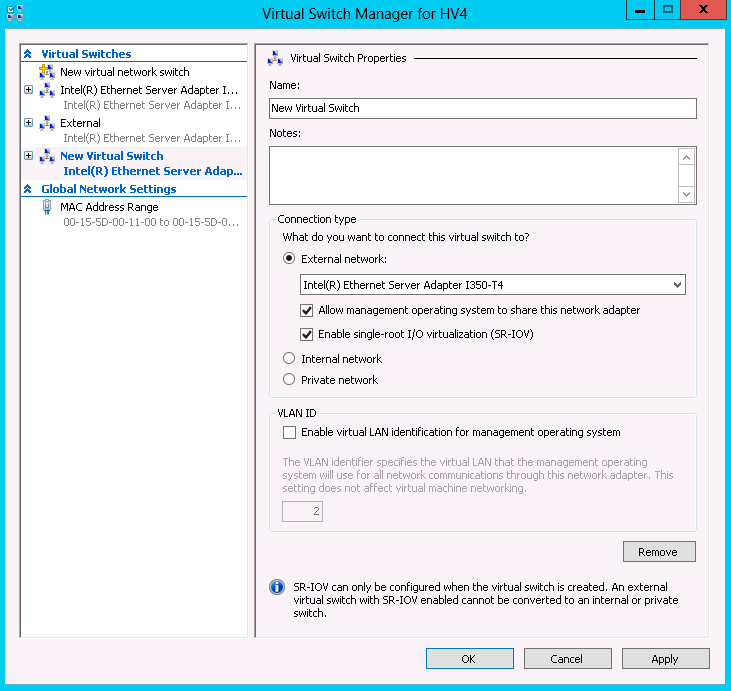This screenshot has height=691, width=731.
Task: Click the Notes scrollbar down arrow
Action: (x=686, y=194)
